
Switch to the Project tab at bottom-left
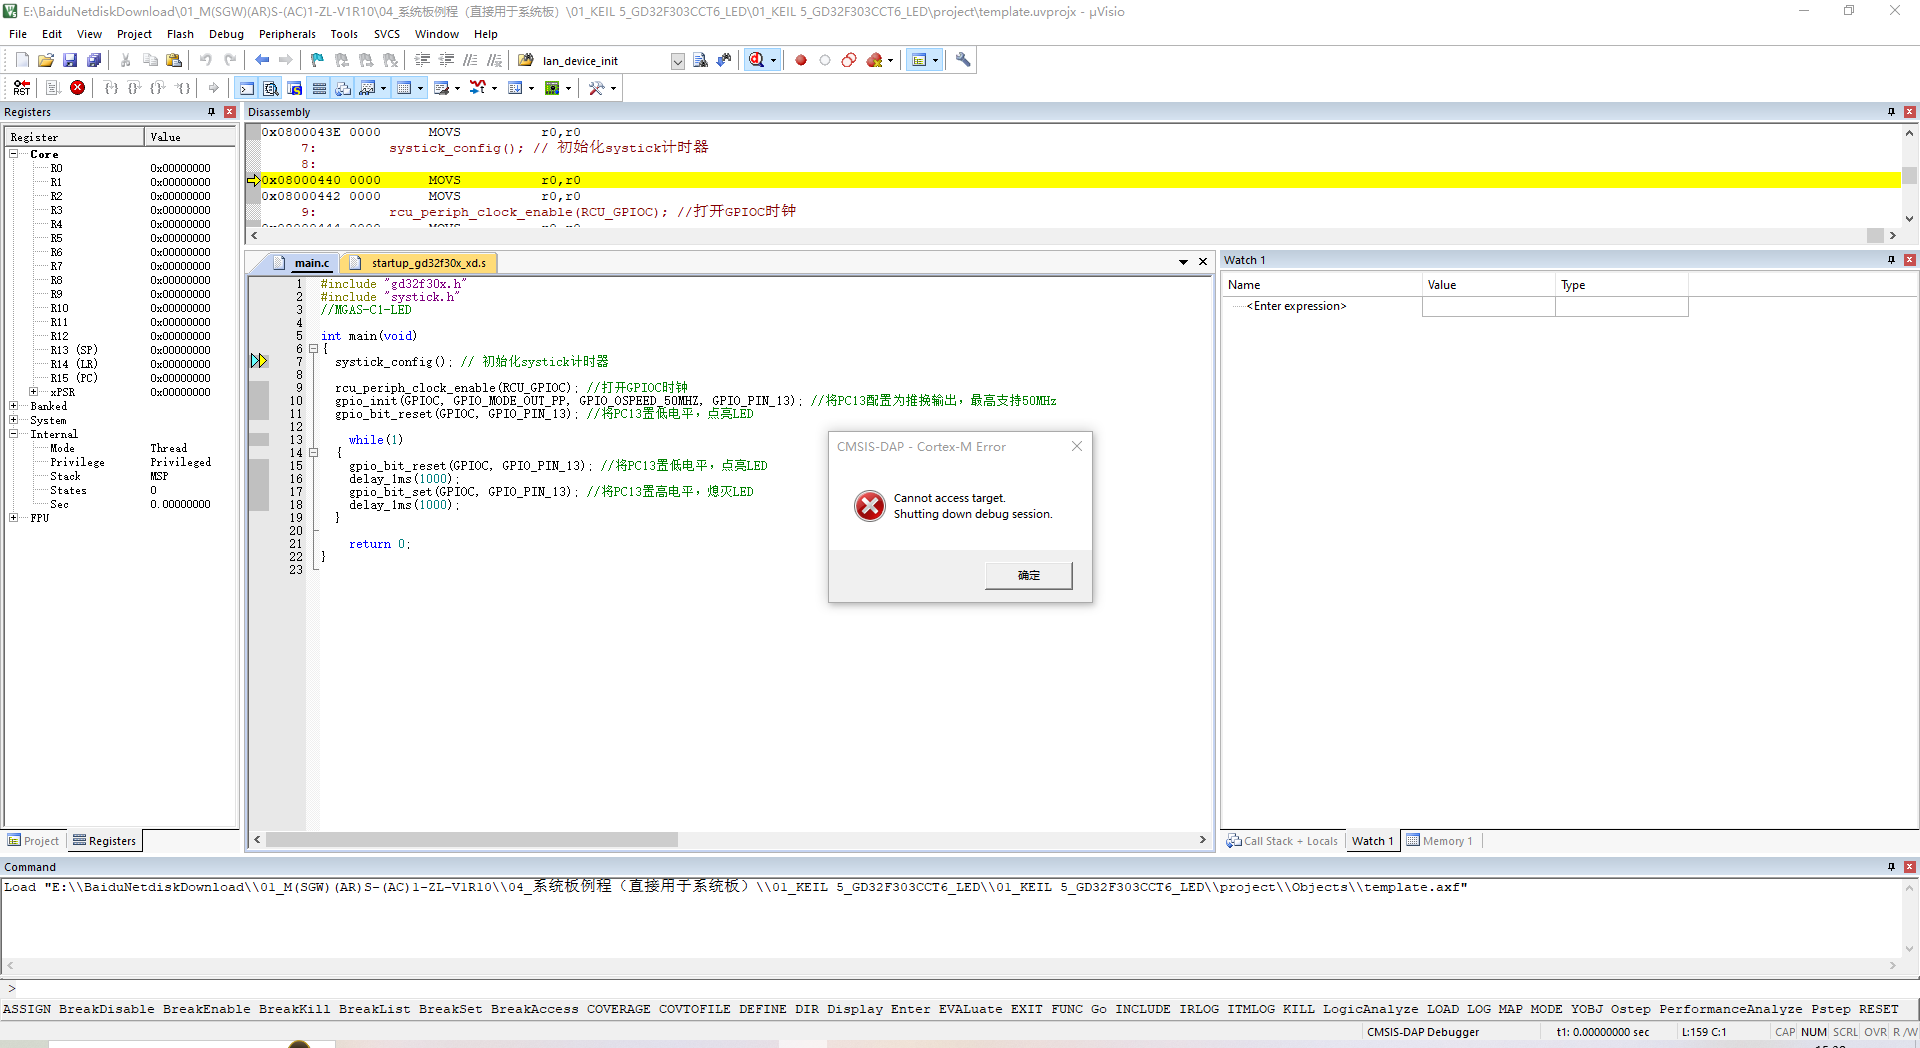click(34, 841)
